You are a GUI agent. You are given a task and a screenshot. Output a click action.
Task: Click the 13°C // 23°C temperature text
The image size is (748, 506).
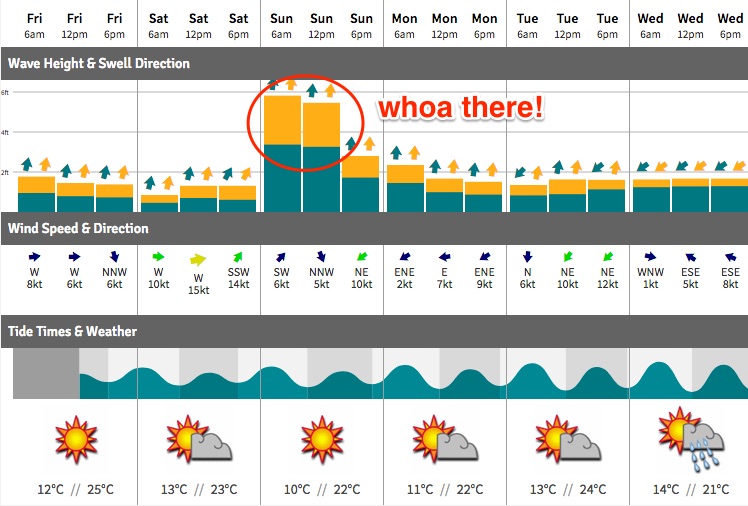point(199,489)
